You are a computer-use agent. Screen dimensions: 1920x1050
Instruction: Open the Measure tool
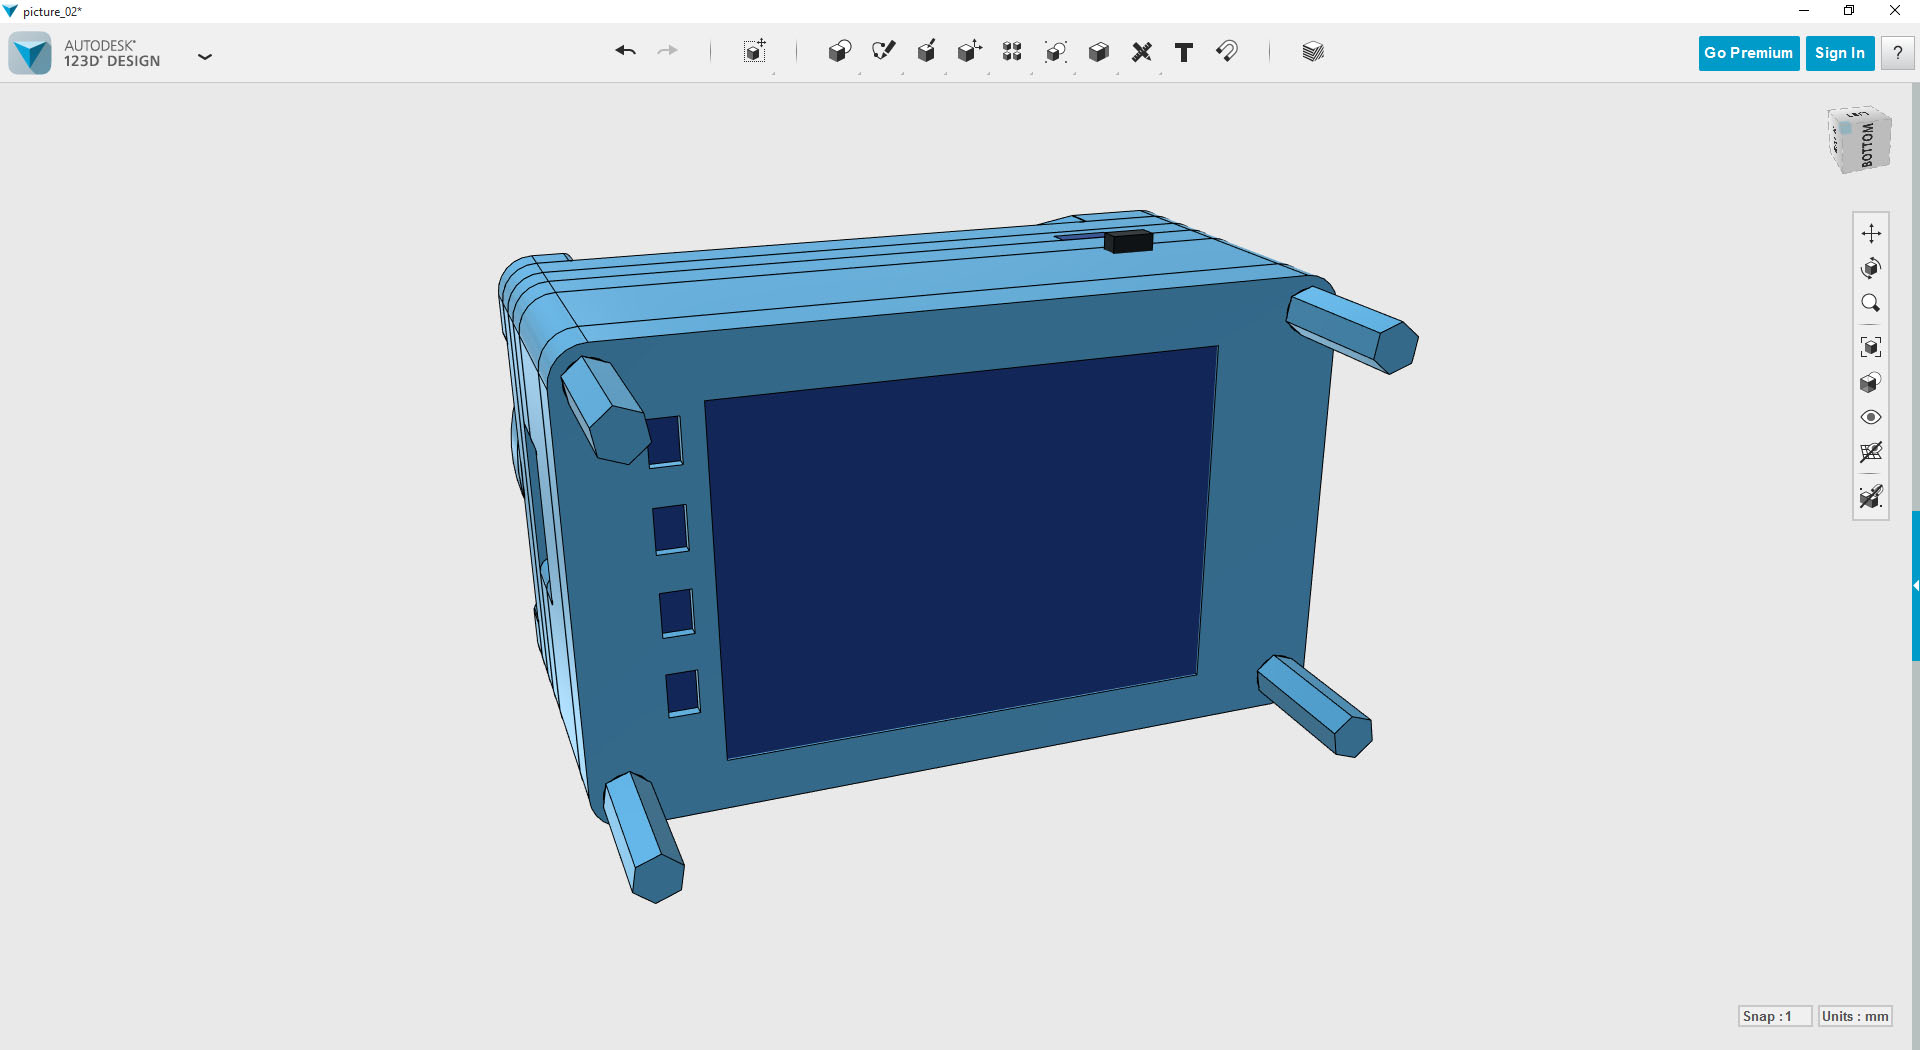click(1142, 52)
